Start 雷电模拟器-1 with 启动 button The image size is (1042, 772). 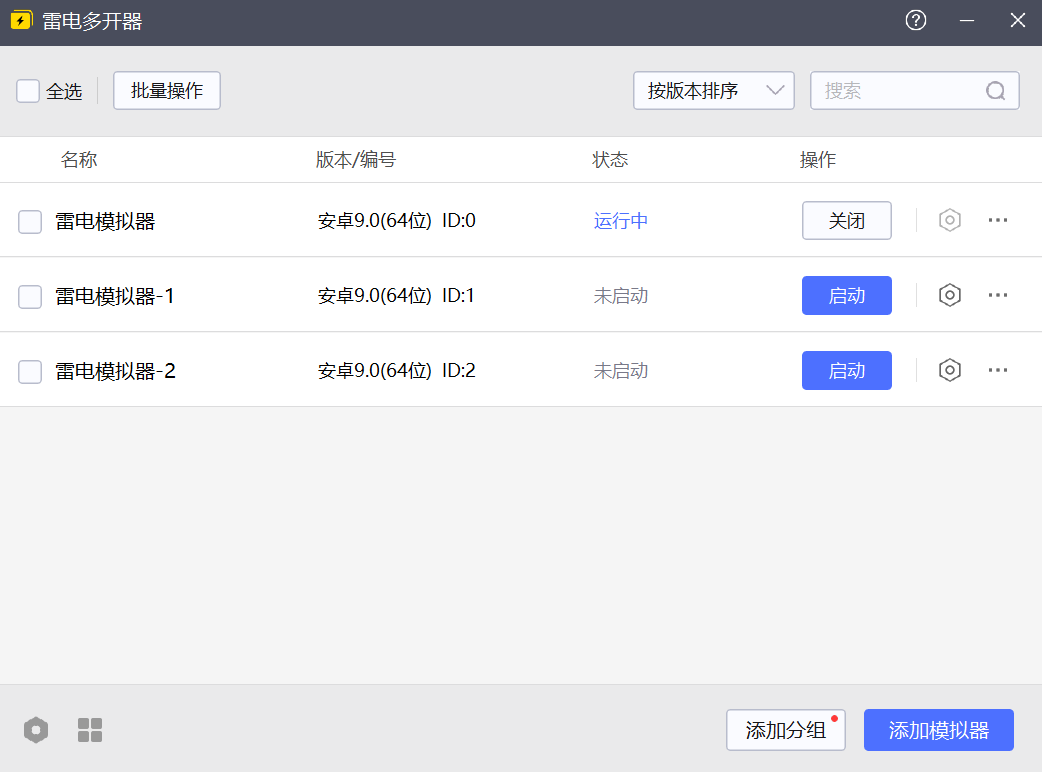coord(846,296)
